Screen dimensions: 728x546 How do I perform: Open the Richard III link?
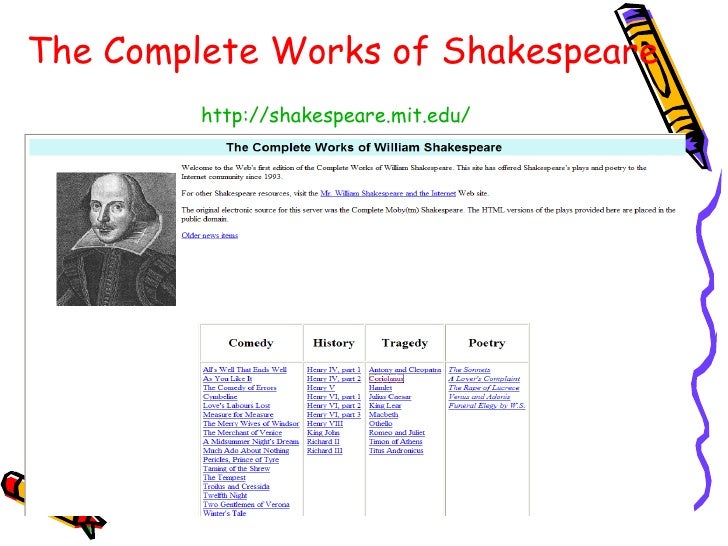325,450
